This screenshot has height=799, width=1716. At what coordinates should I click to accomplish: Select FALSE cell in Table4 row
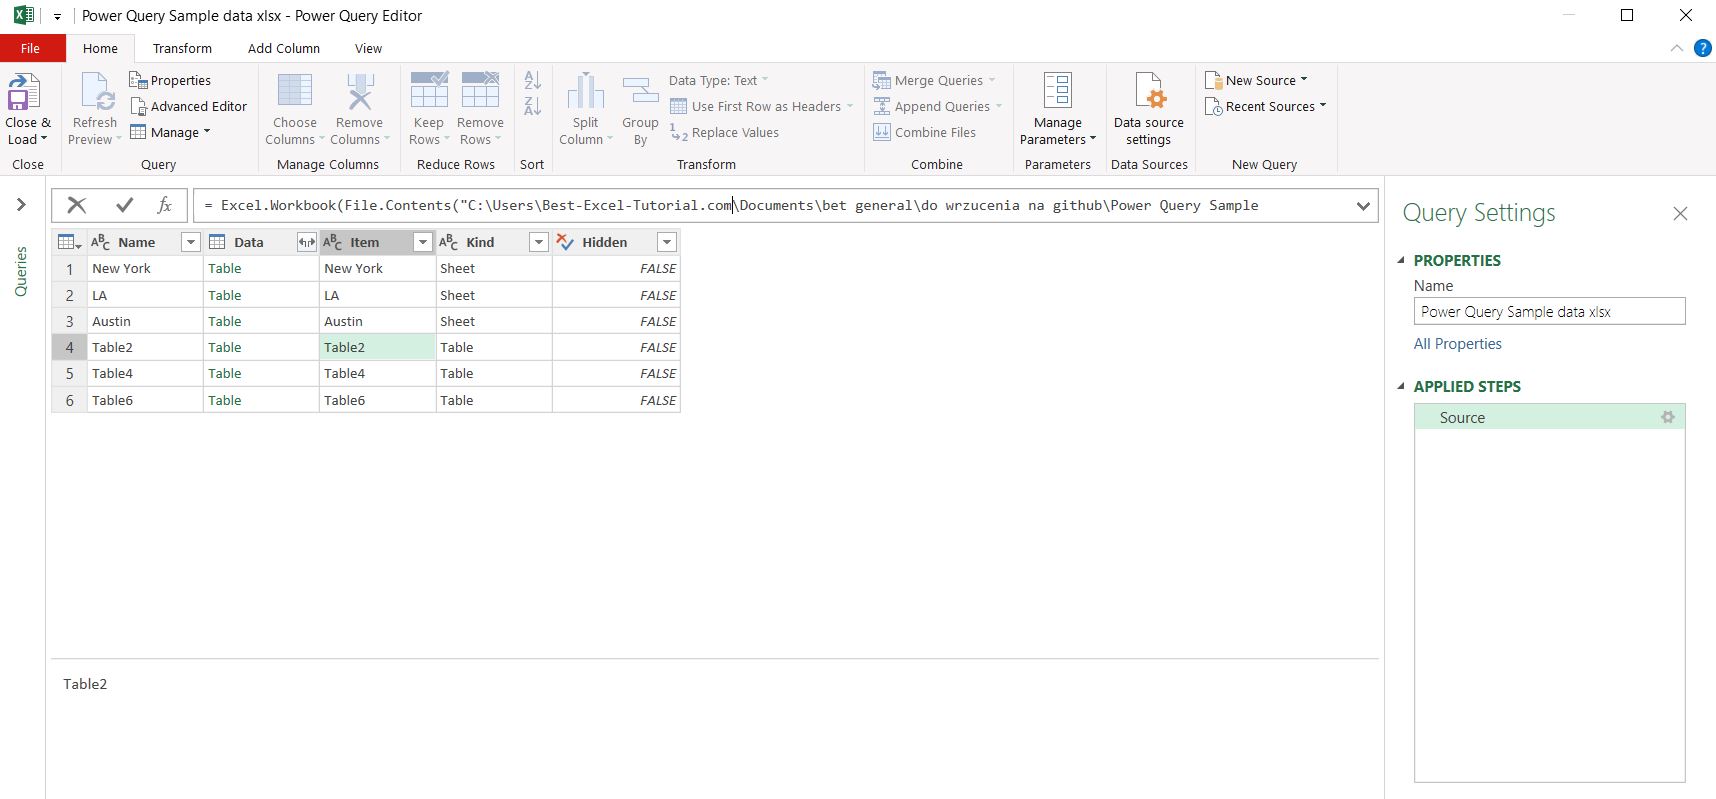(x=616, y=373)
